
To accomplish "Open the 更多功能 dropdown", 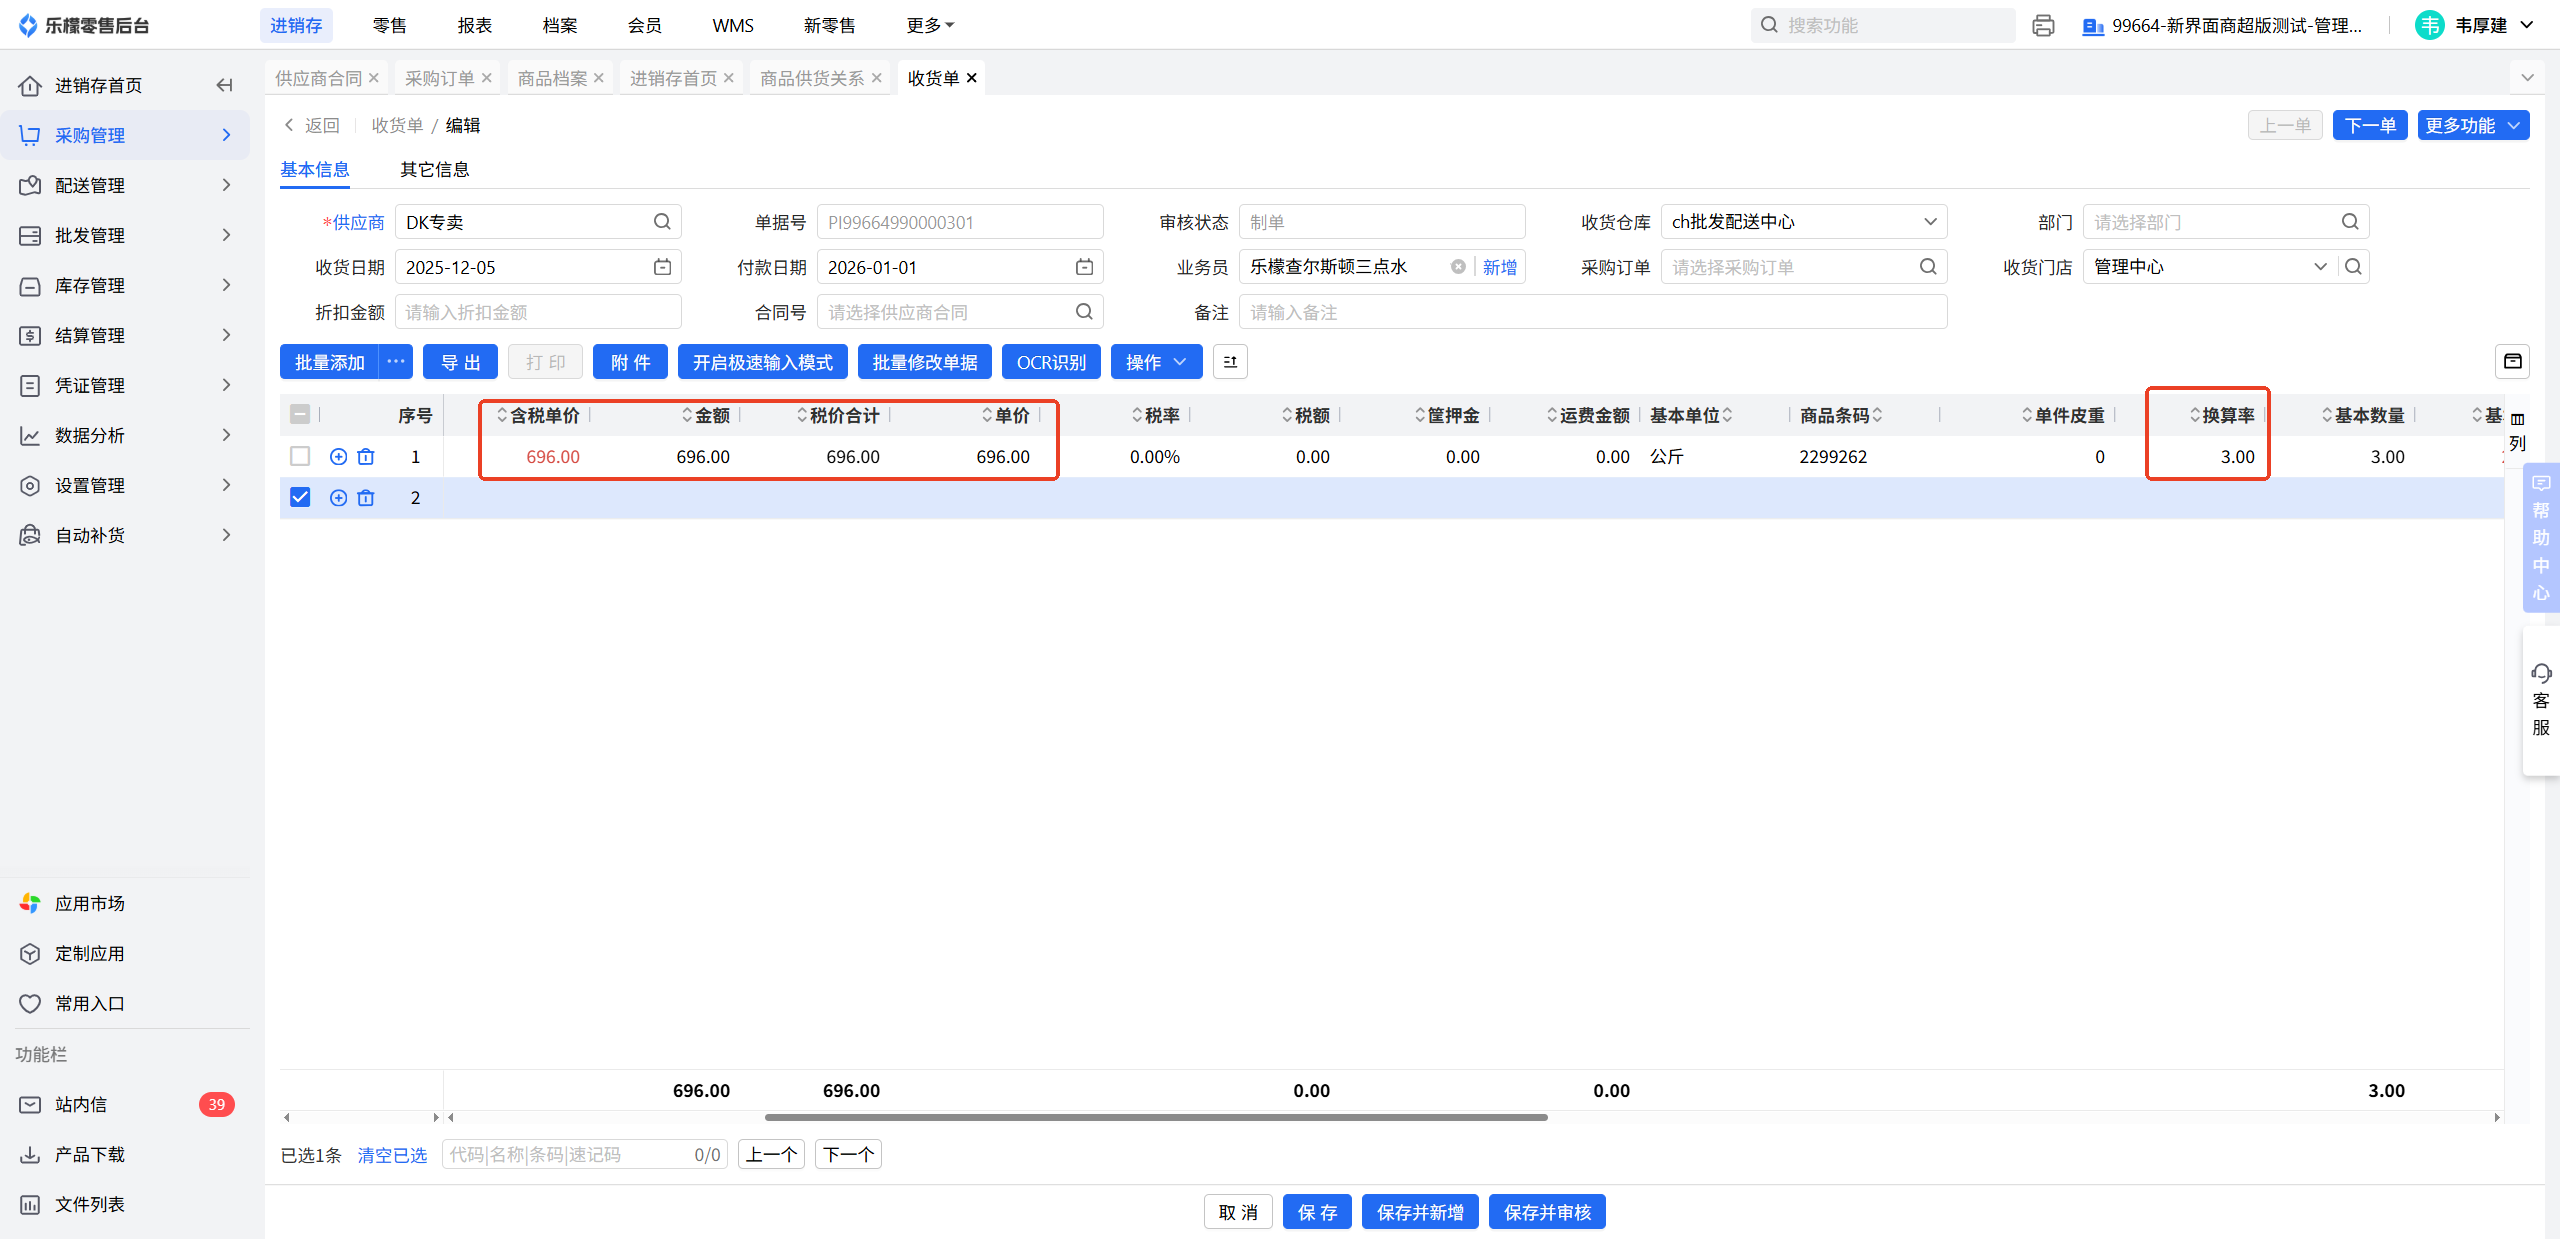I will (x=2473, y=125).
